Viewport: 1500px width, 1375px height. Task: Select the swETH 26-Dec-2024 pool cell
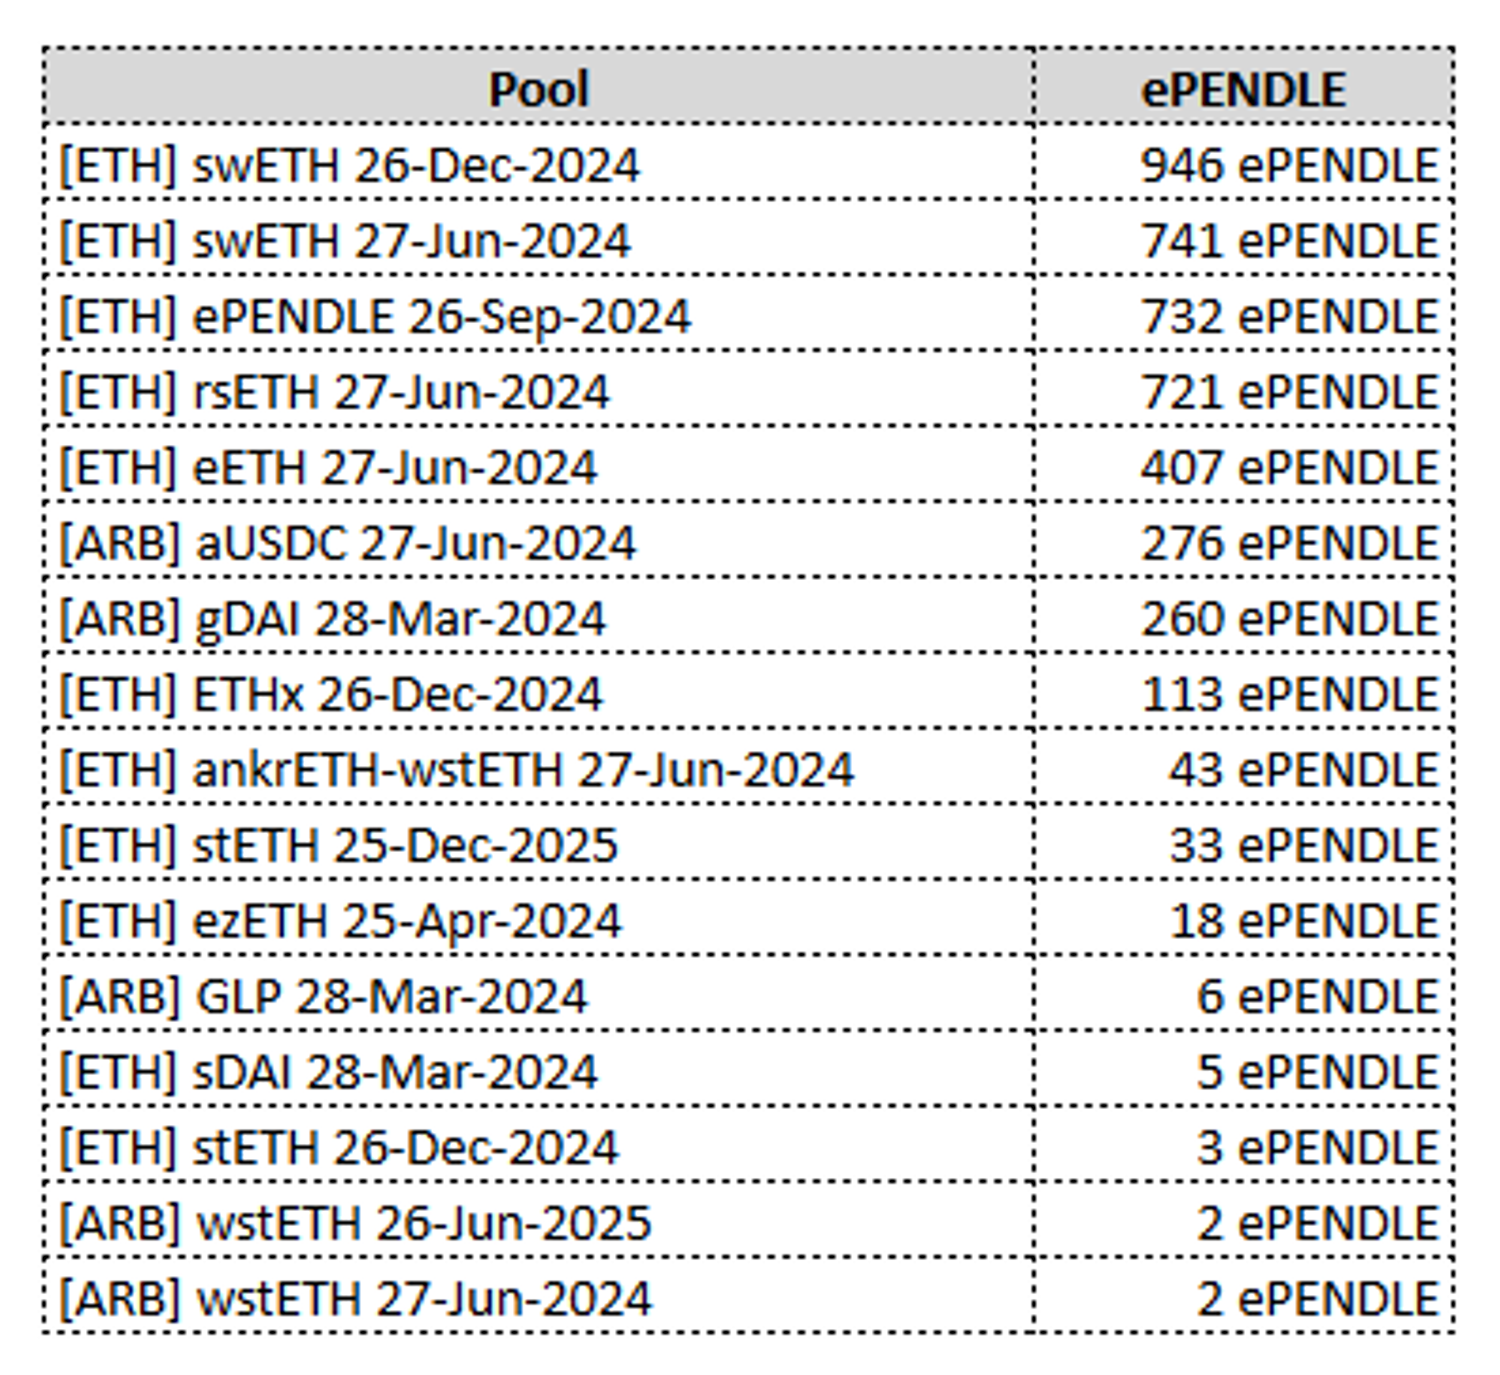tap(349, 165)
